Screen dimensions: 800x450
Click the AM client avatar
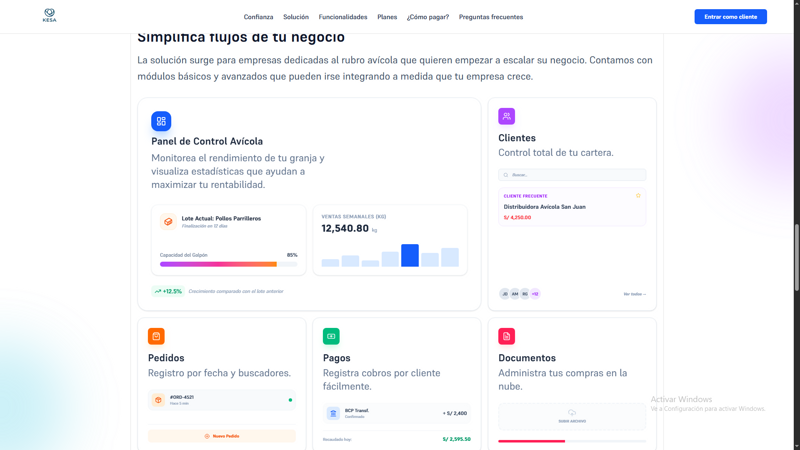coord(515,294)
